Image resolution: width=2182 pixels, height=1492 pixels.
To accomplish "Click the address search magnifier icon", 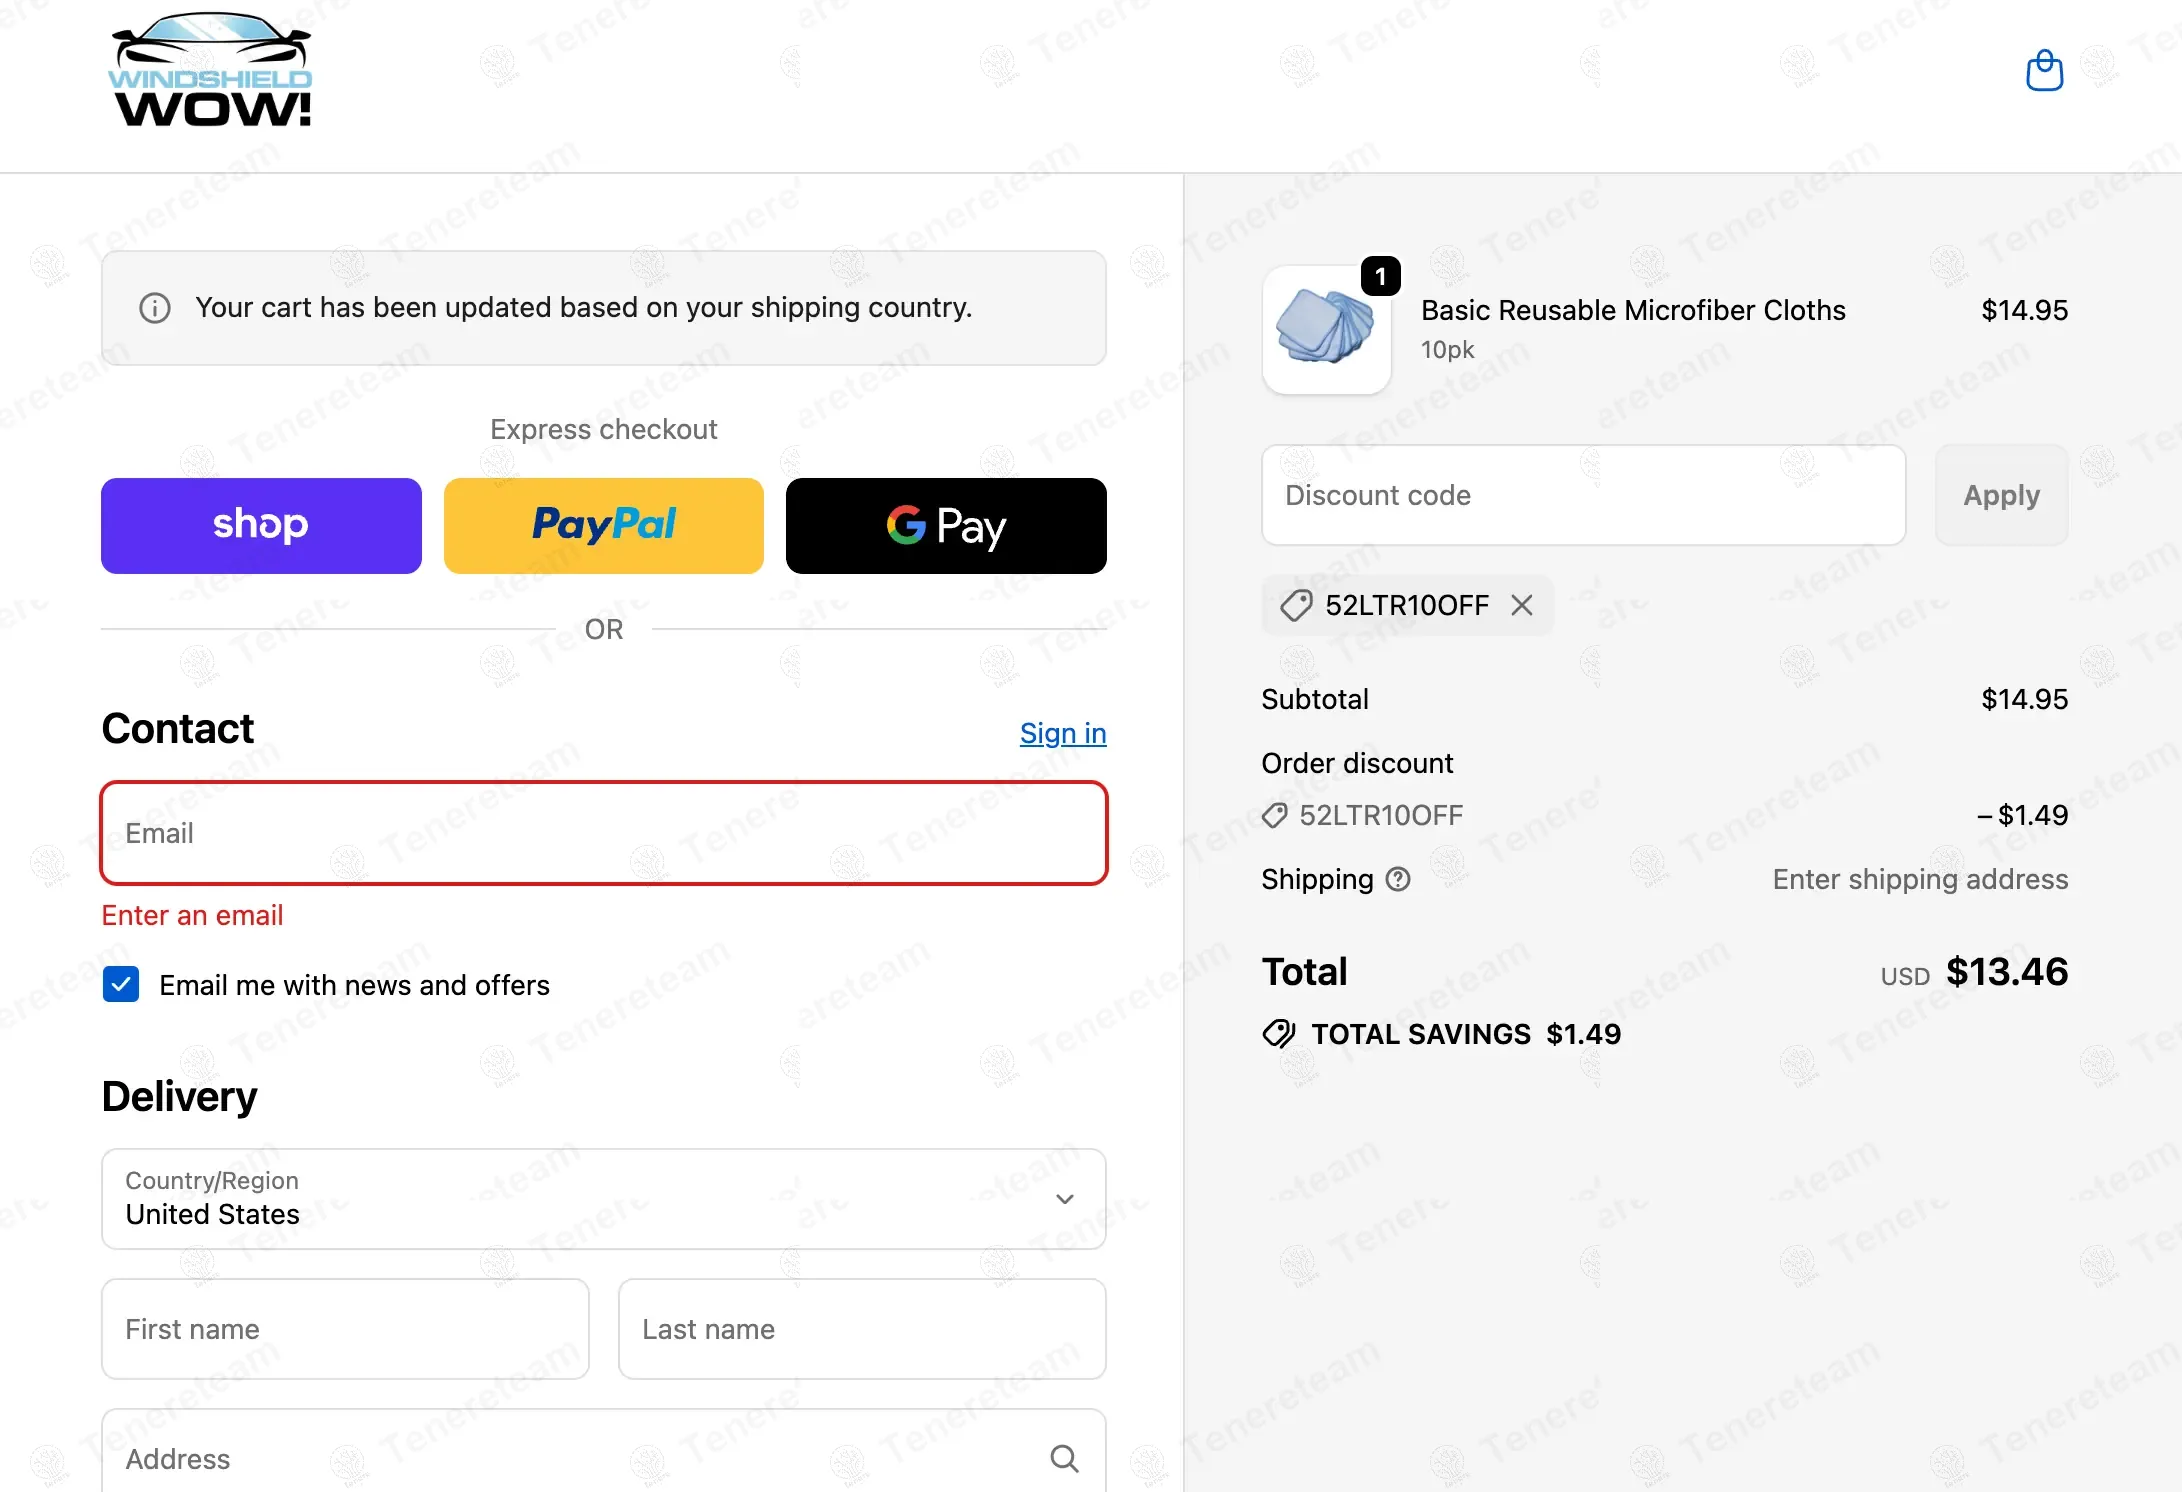I will [x=1064, y=1459].
